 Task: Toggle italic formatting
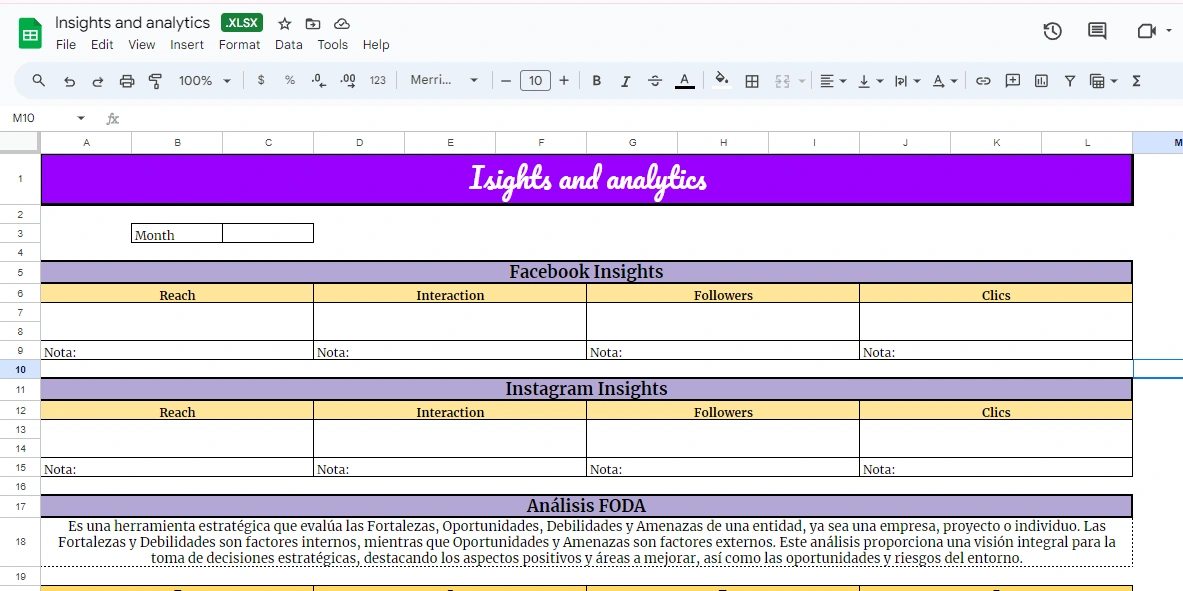click(625, 81)
